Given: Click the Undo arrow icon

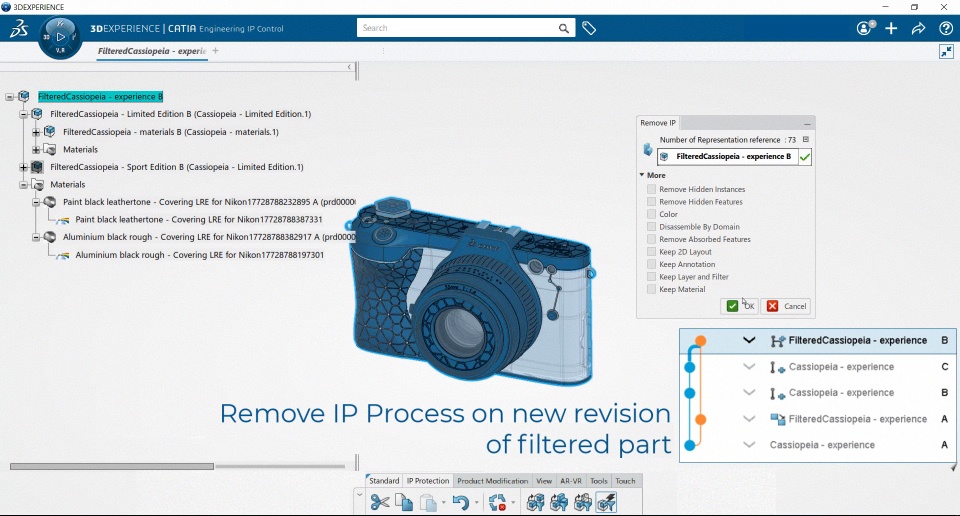Looking at the screenshot, I should 460,503.
